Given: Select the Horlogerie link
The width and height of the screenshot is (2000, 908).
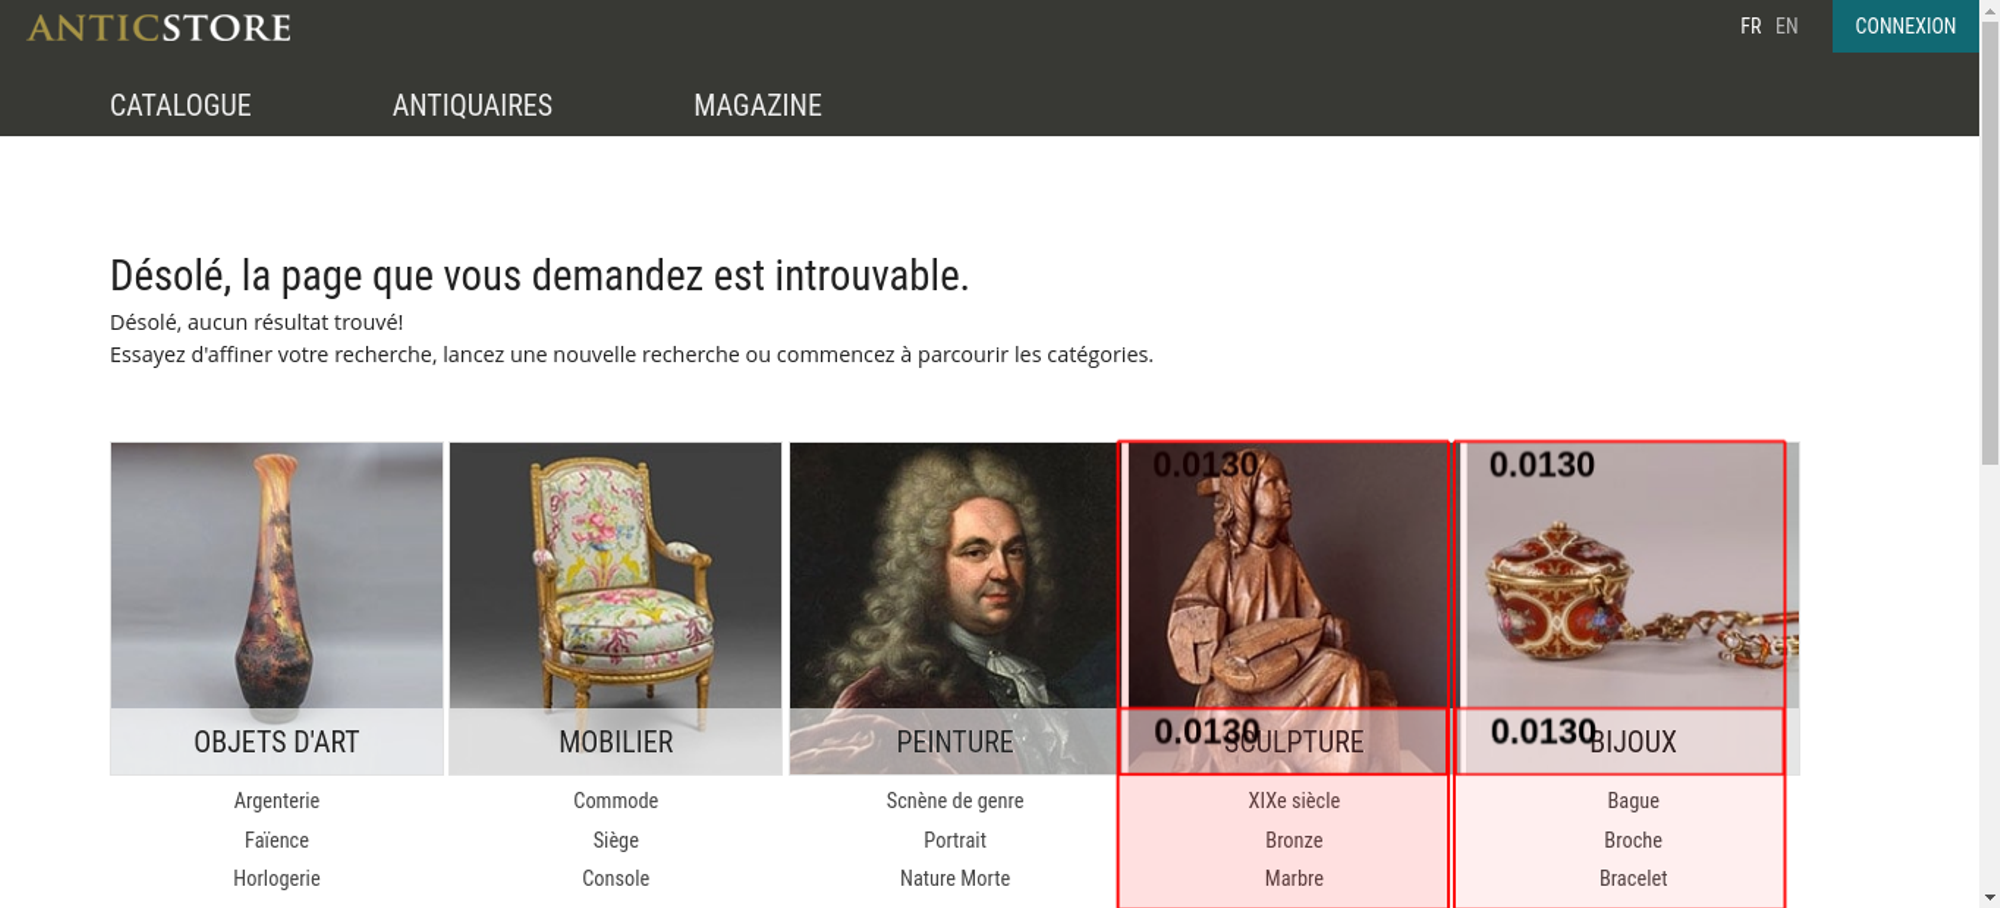Looking at the screenshot, I should point(276,878).
